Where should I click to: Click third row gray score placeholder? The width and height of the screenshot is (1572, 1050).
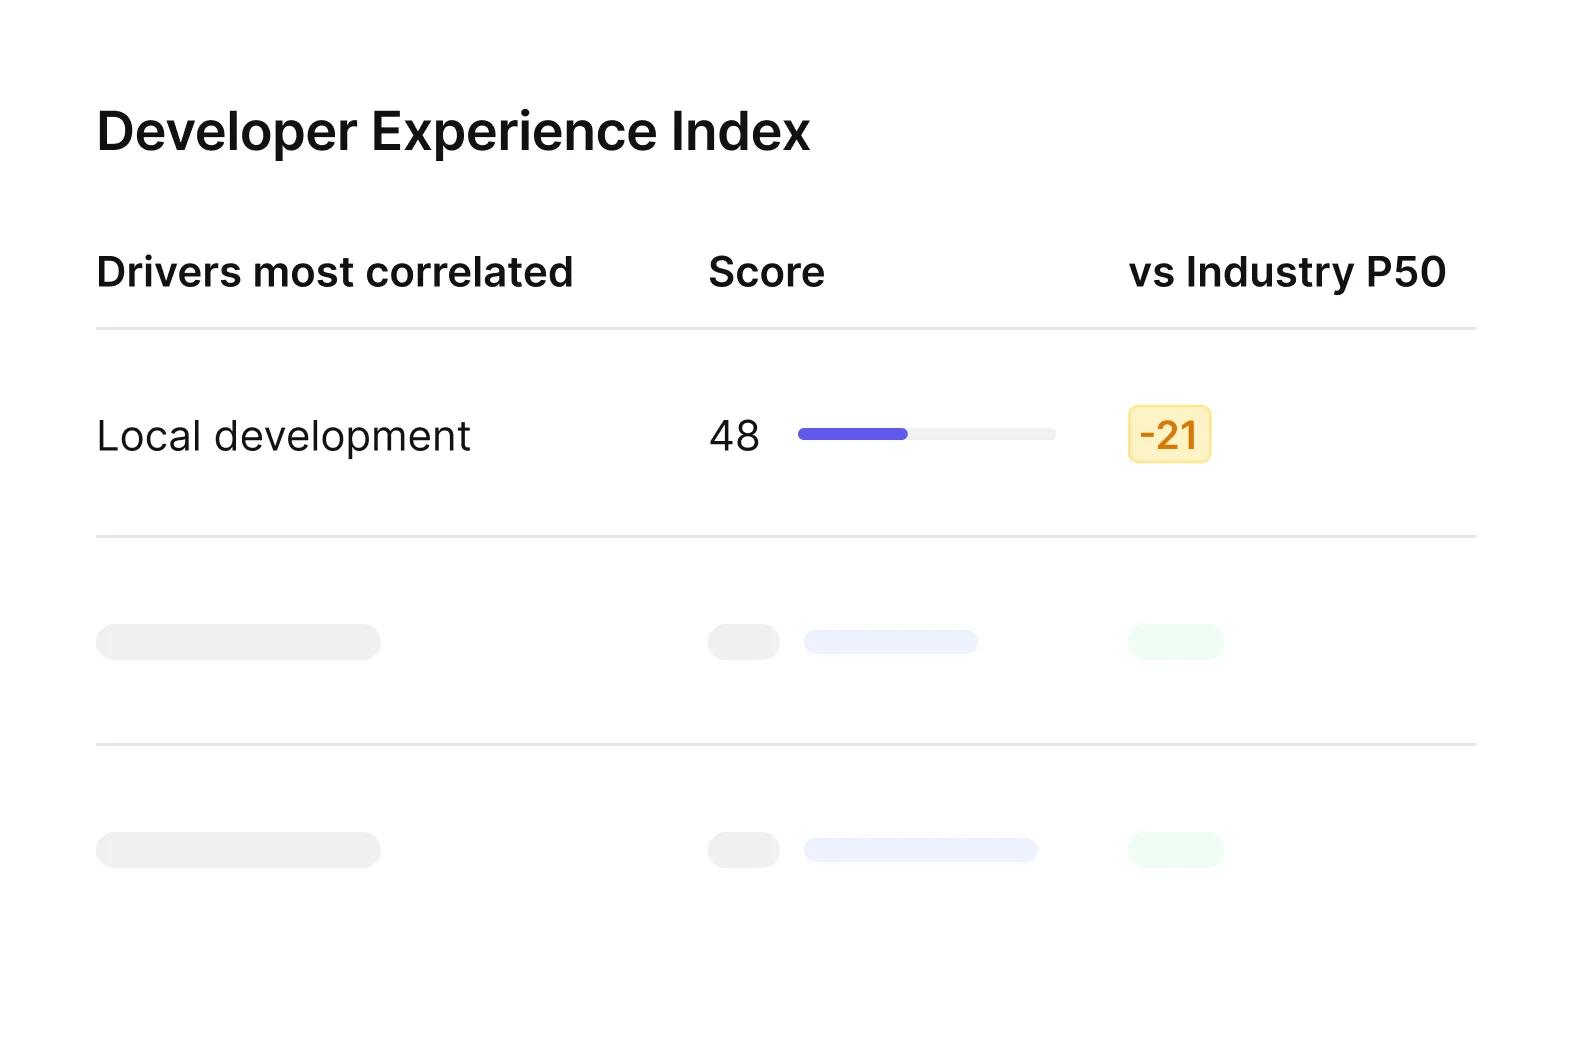[x=744, y=850]
